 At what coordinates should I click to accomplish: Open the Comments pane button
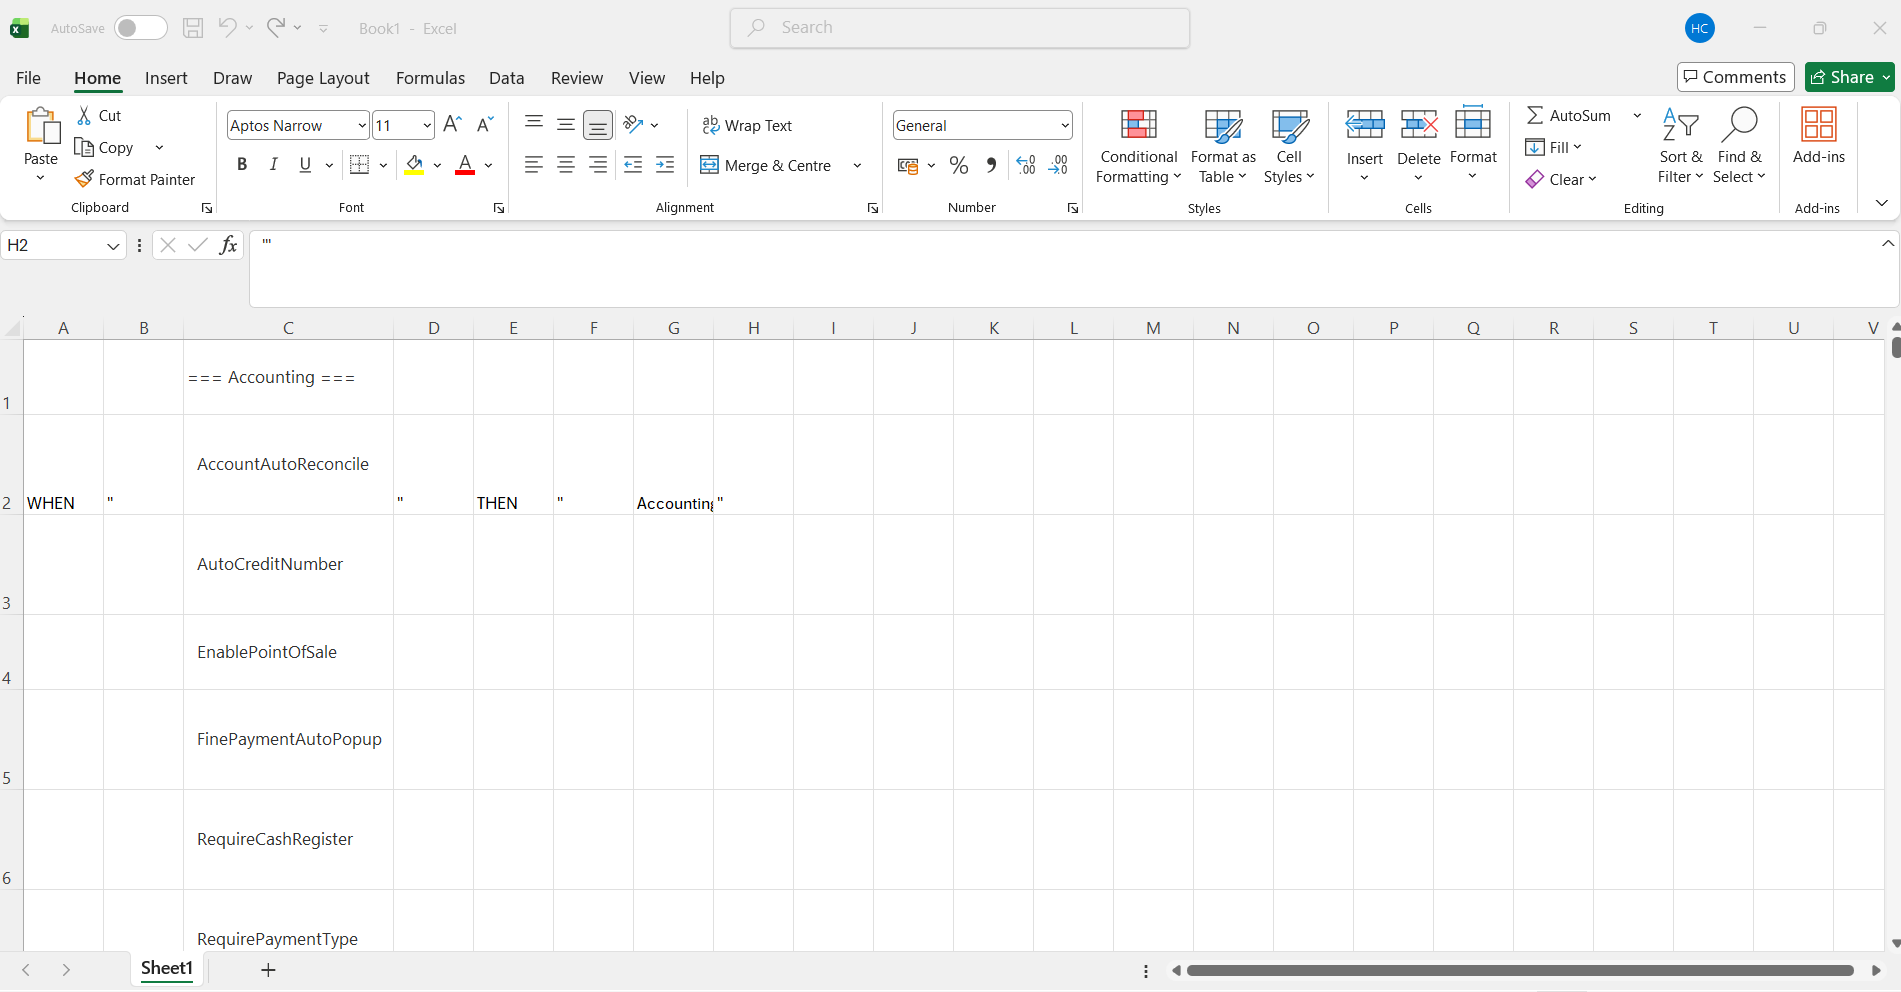(1735, 77)
